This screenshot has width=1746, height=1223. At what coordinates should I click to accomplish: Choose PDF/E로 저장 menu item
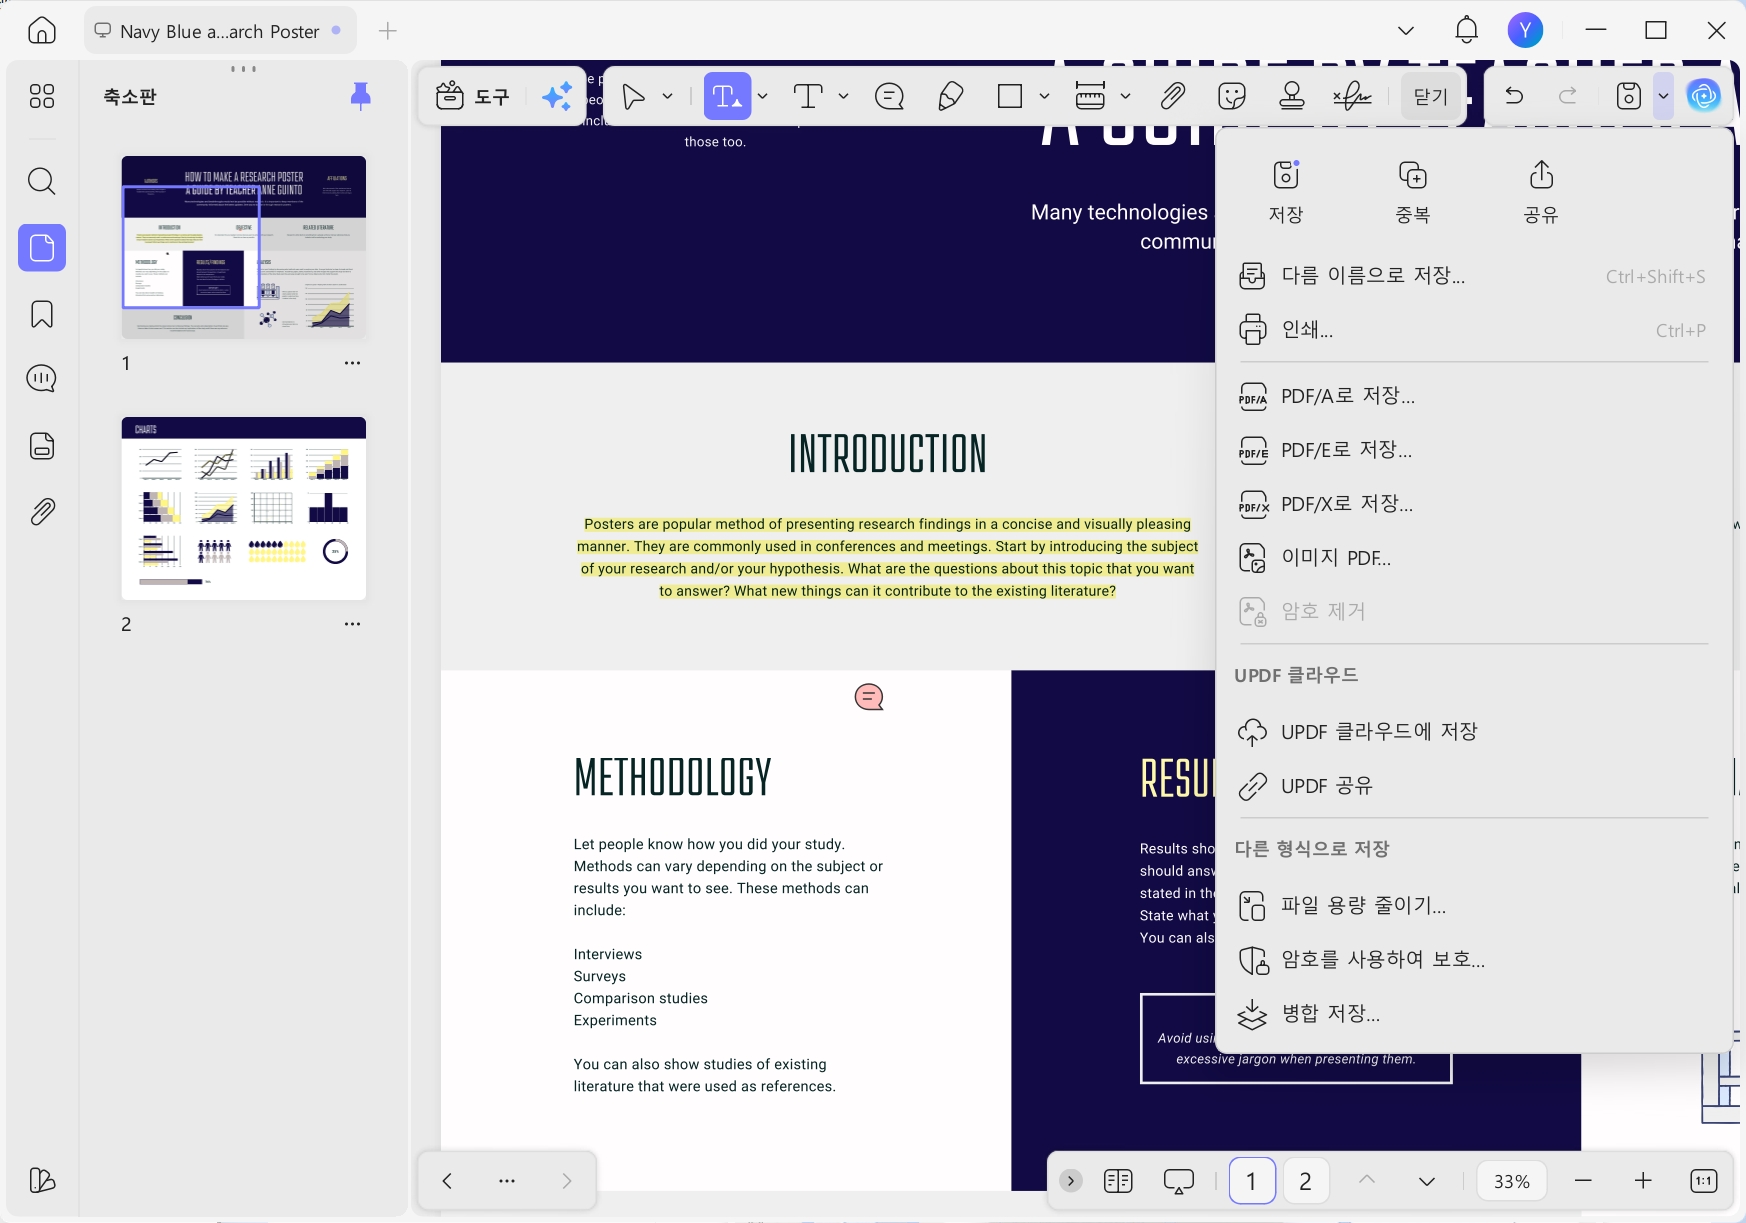tap(1472, 450)
